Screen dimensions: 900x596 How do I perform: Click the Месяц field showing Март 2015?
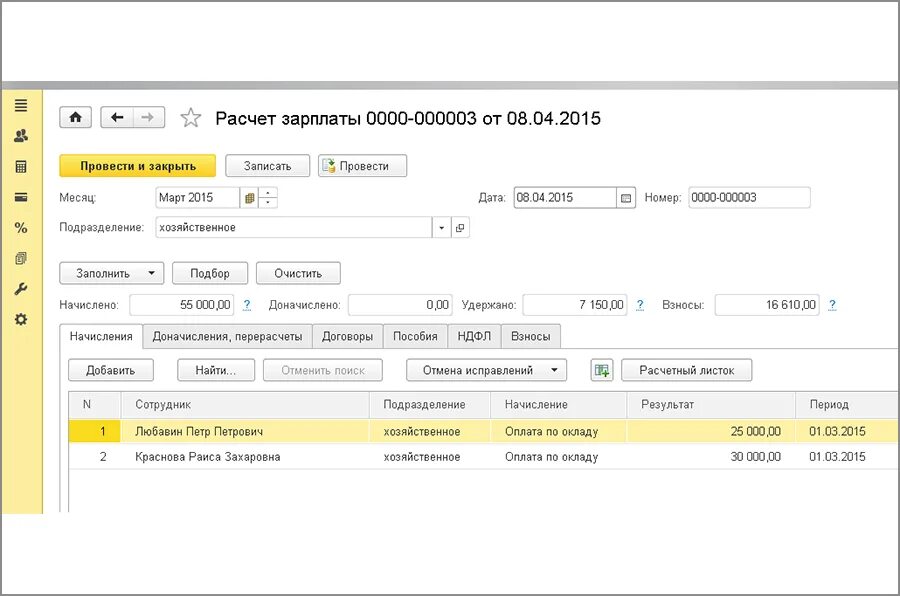(x=197, y=198)
